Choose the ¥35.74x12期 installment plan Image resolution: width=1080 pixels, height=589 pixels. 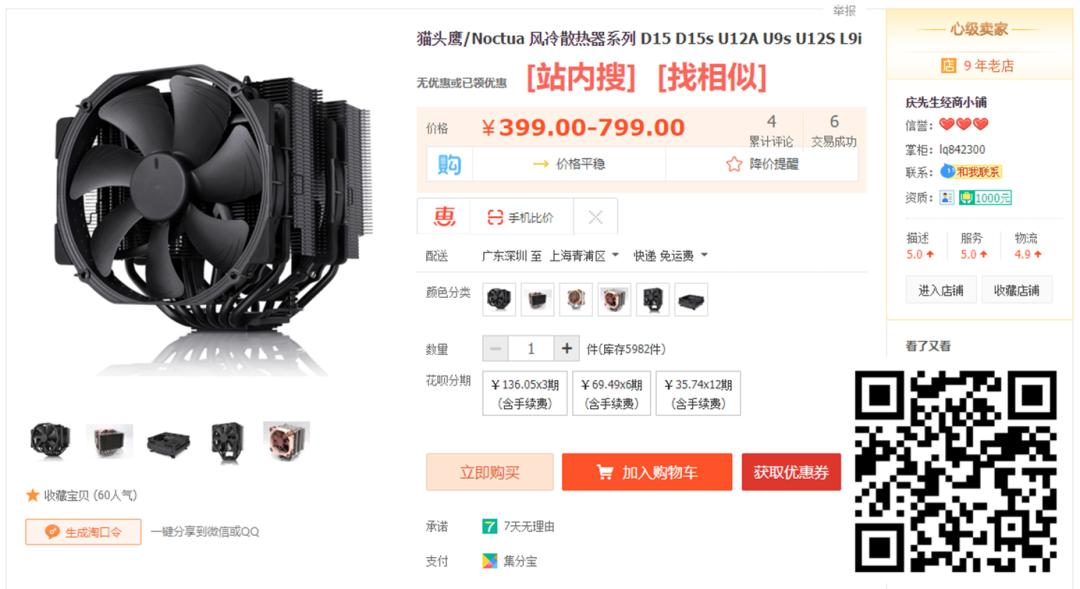pos(698,393)
